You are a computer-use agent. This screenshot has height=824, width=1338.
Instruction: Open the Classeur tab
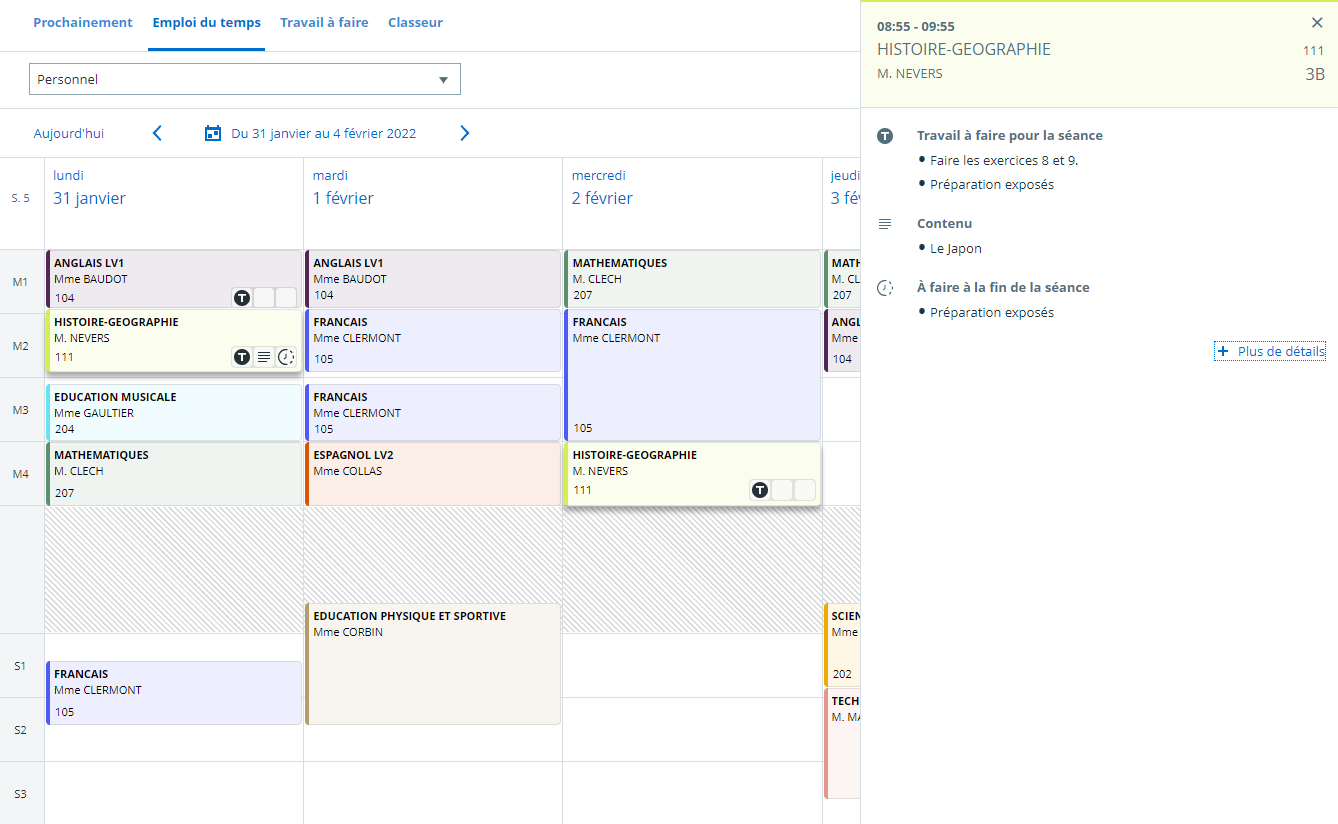(x=415, y=23)
